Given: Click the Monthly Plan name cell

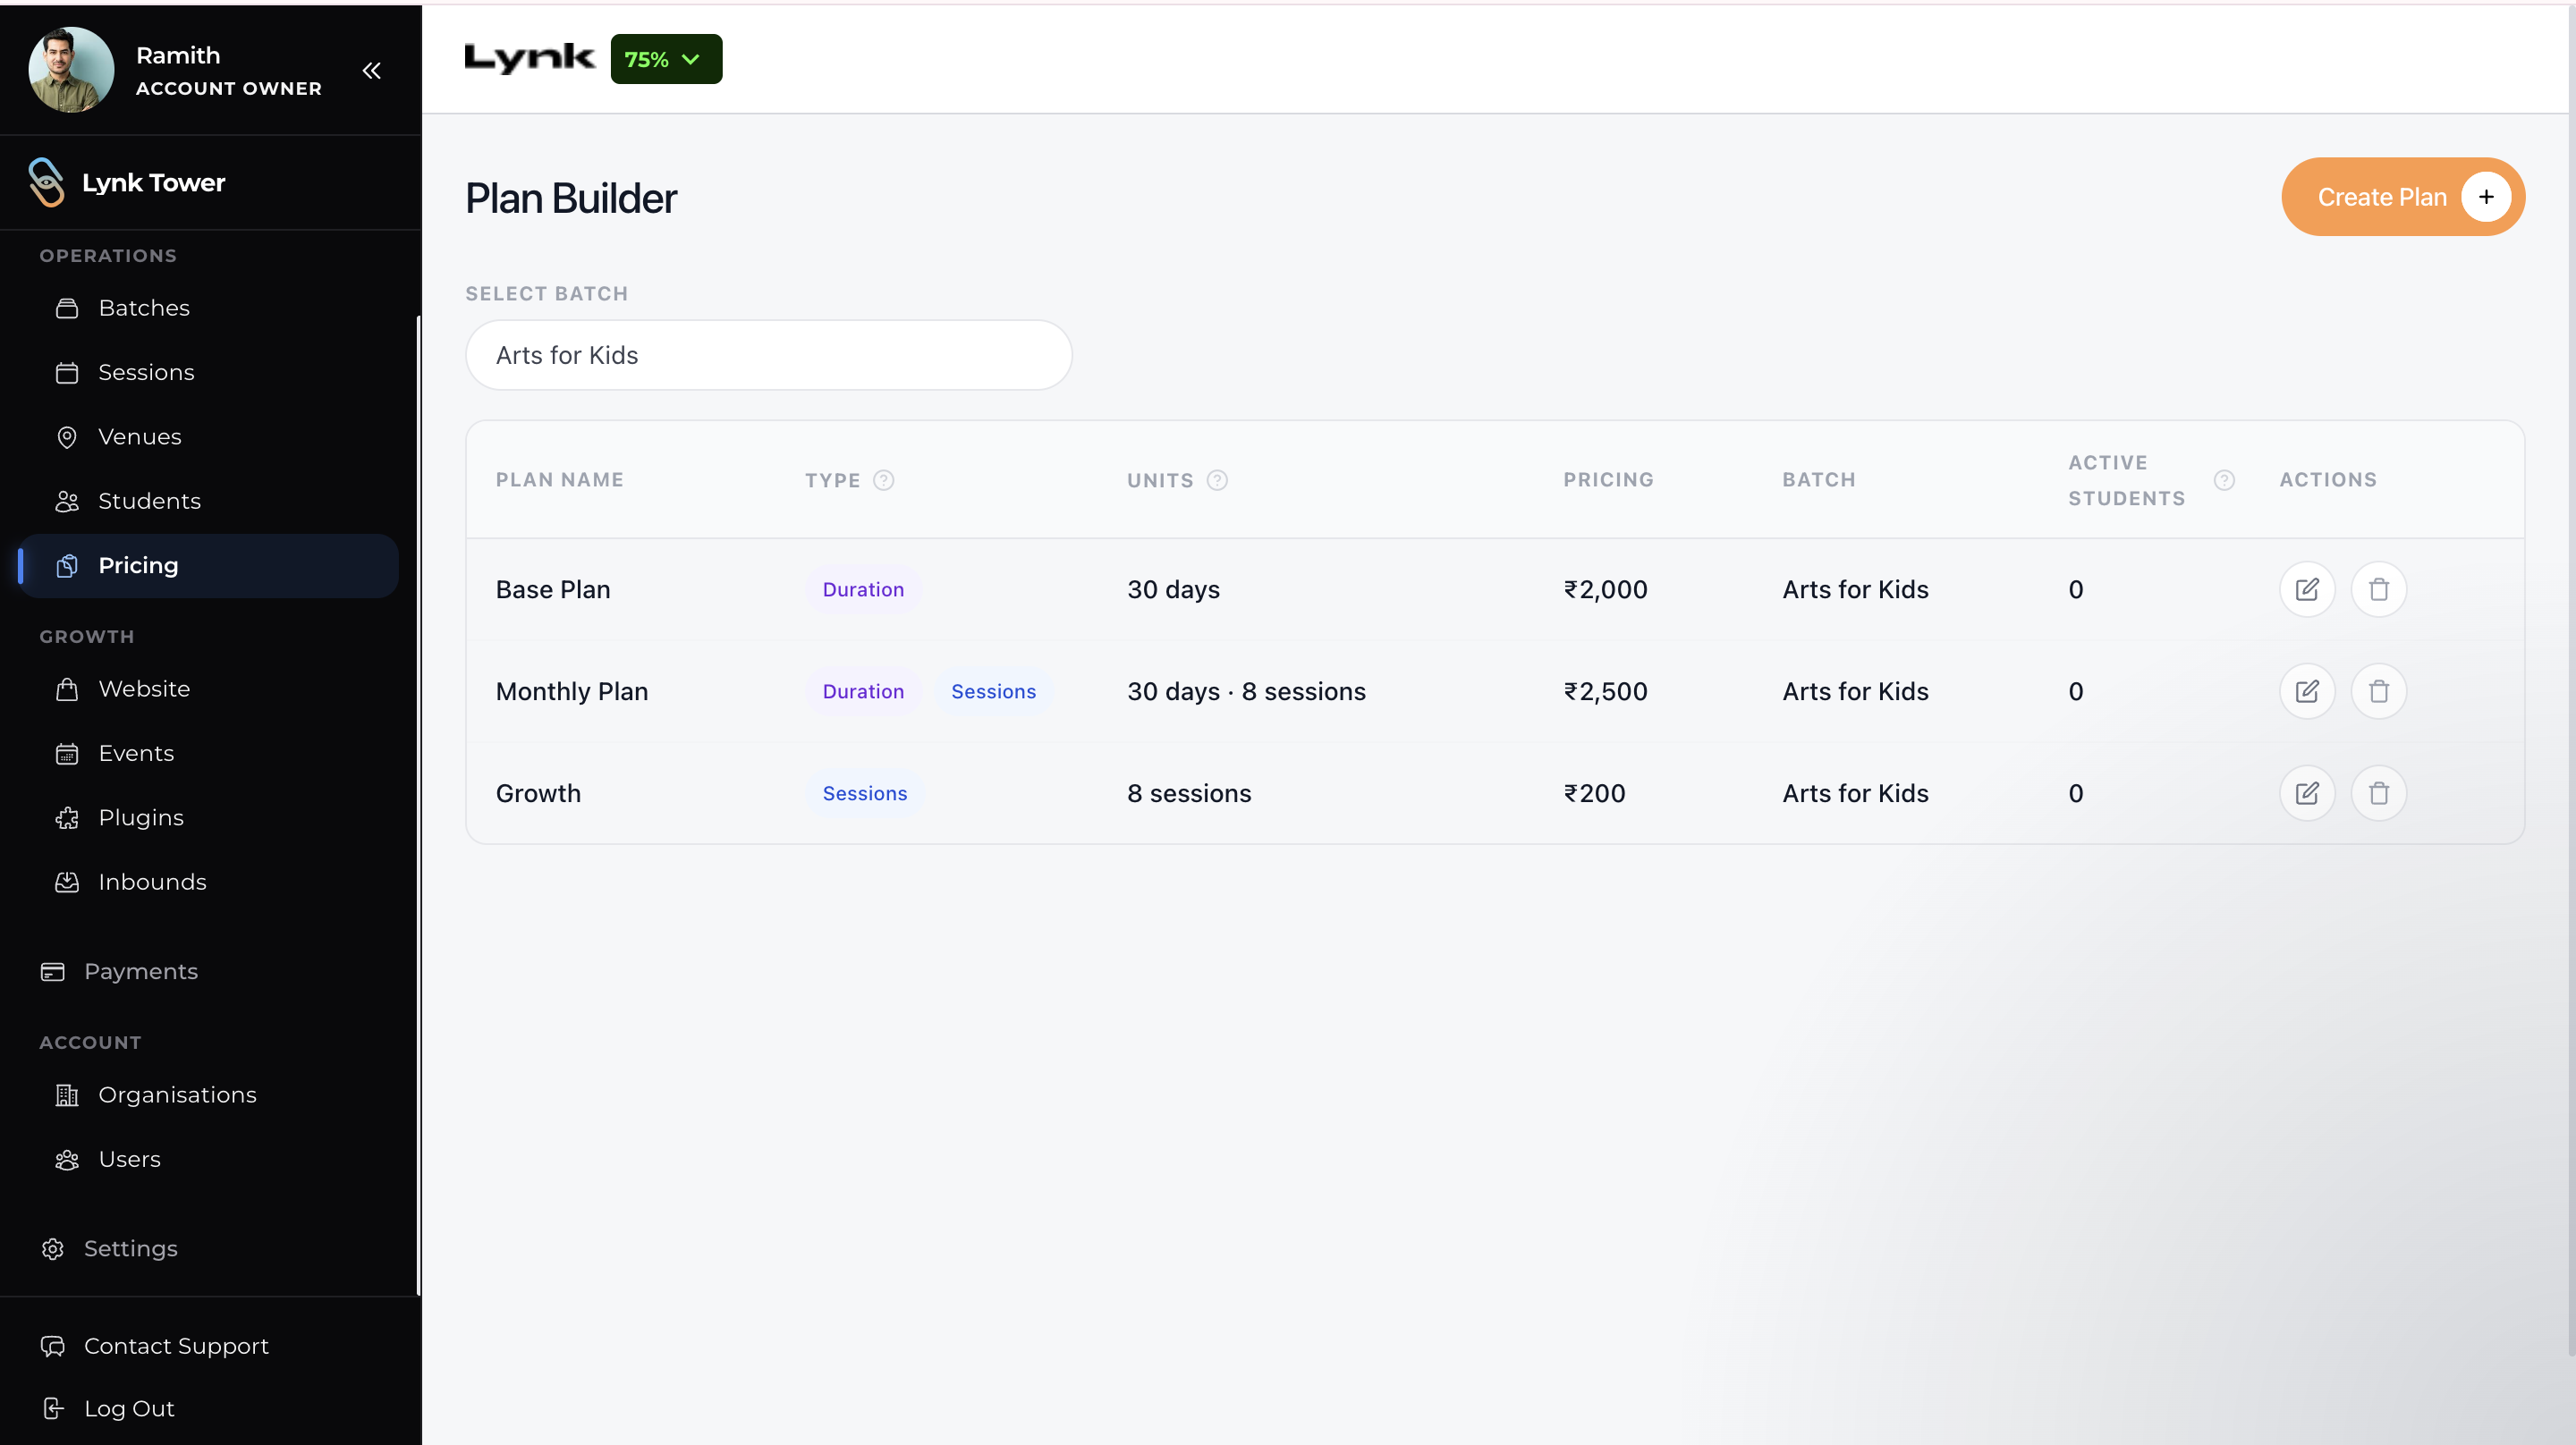Looking at the screenshot, I should (572, 692).
